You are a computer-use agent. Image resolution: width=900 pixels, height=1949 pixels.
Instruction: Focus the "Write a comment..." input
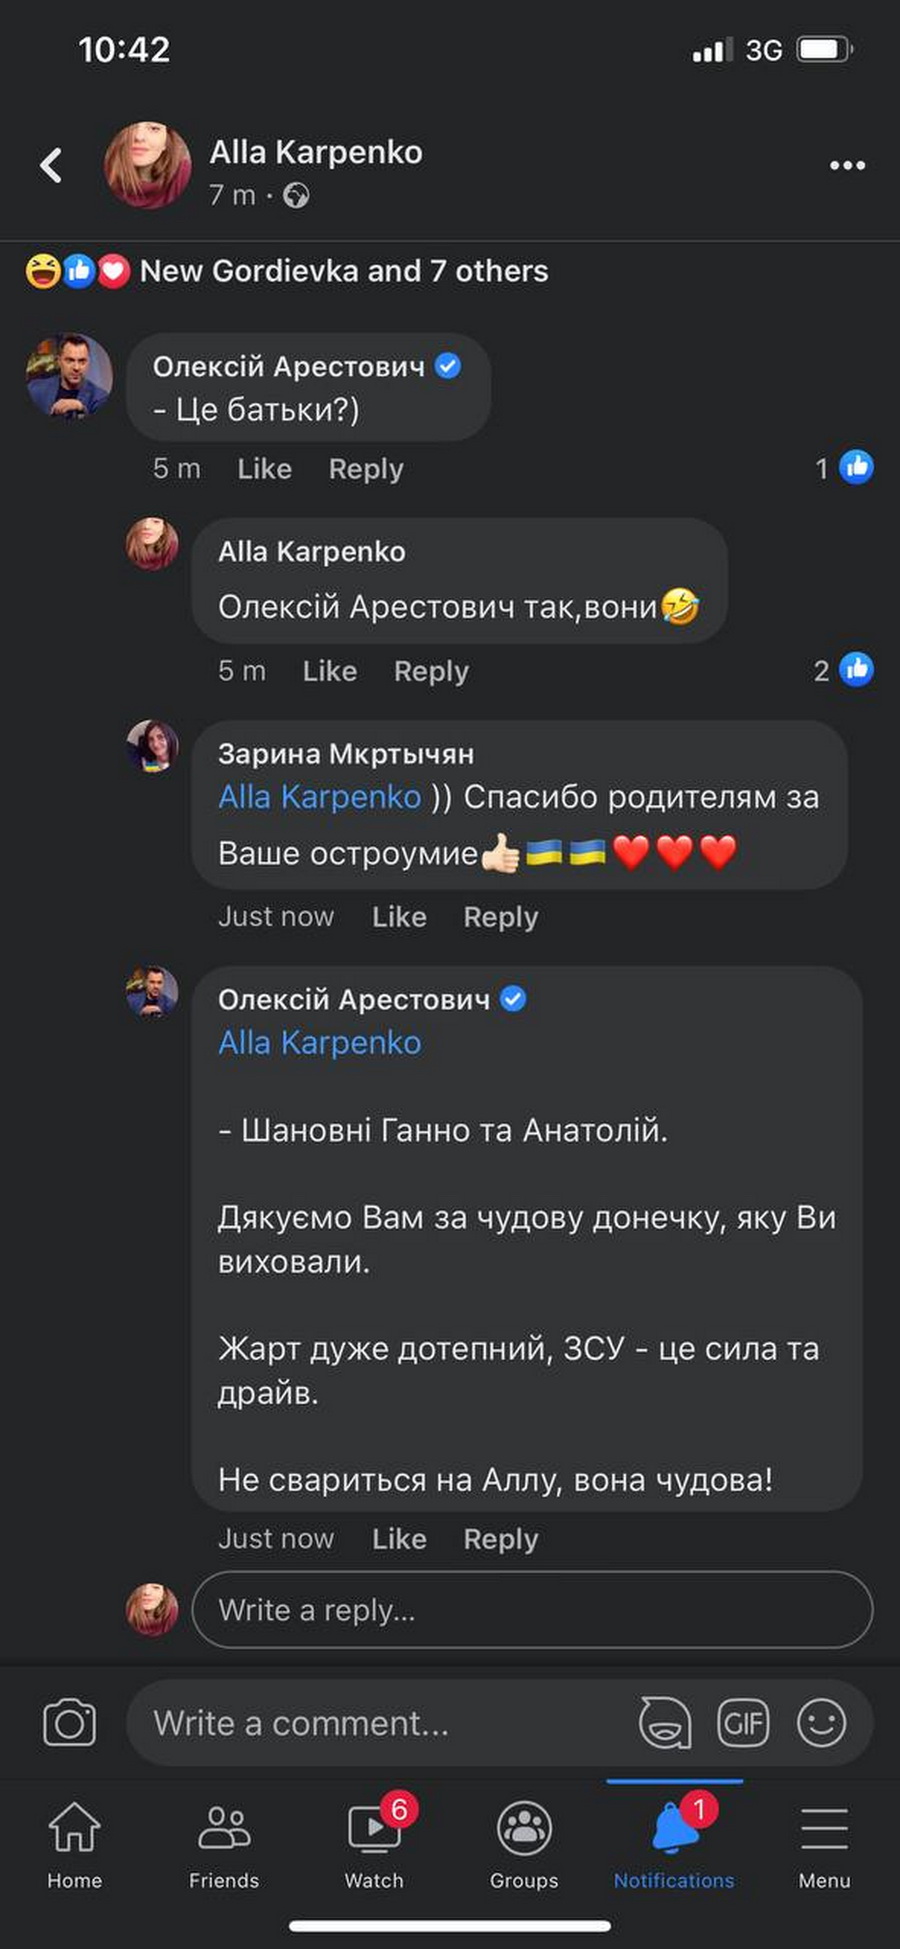click(380, 1723)
